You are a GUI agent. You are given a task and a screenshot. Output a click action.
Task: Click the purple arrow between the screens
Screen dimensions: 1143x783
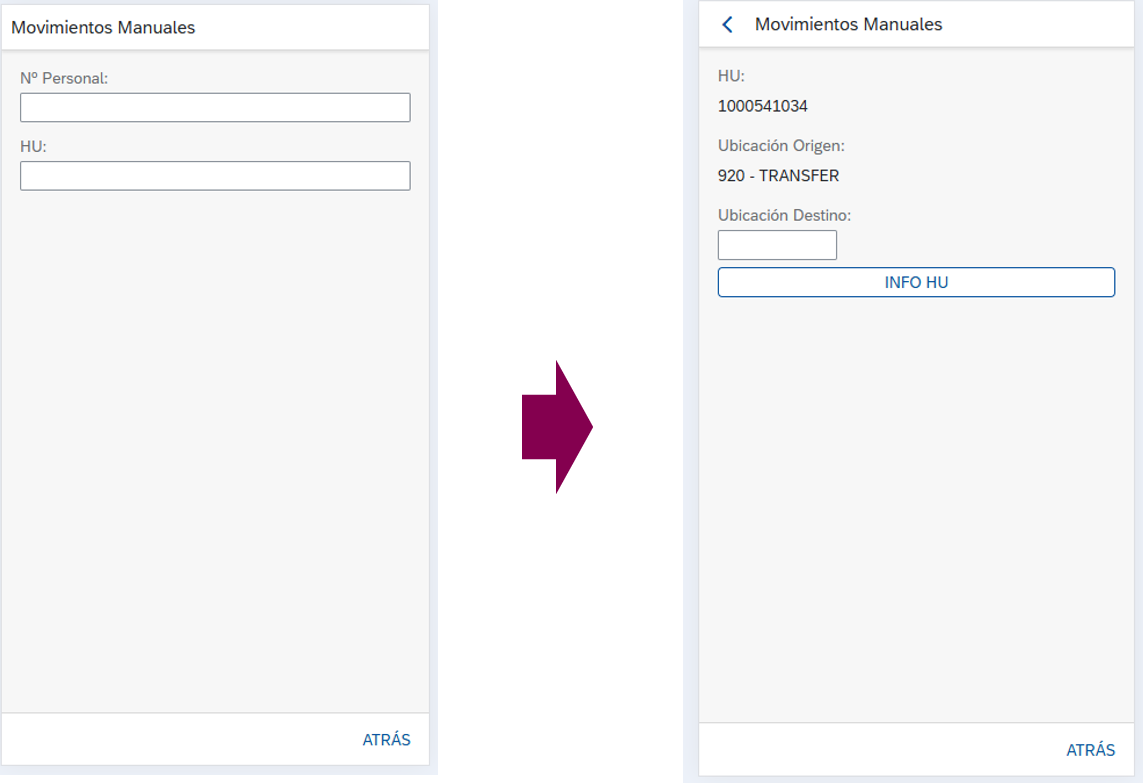point(557,426)
